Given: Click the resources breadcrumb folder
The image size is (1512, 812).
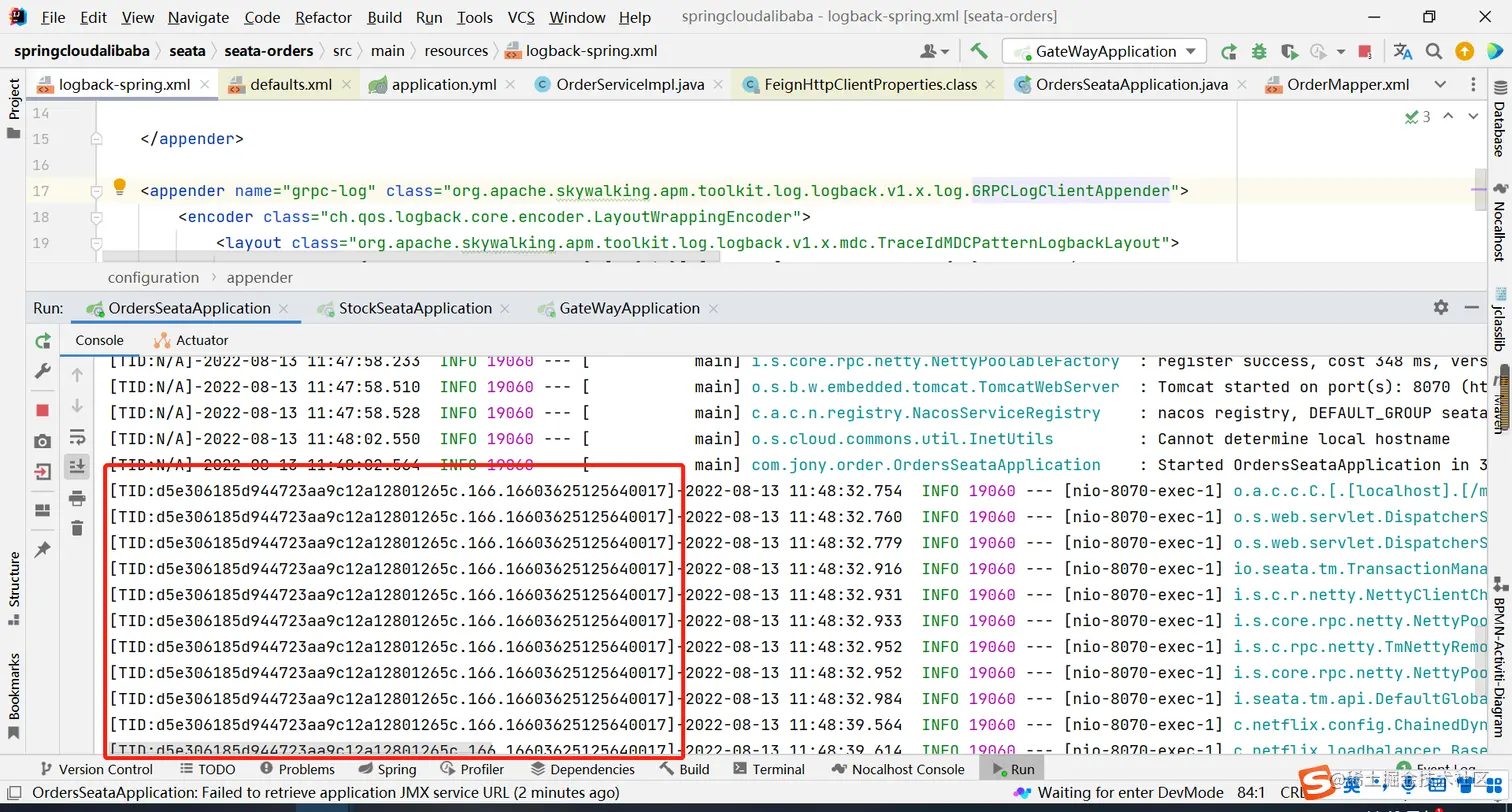Looking at the screenshot, I should click(x=456, y=51).
